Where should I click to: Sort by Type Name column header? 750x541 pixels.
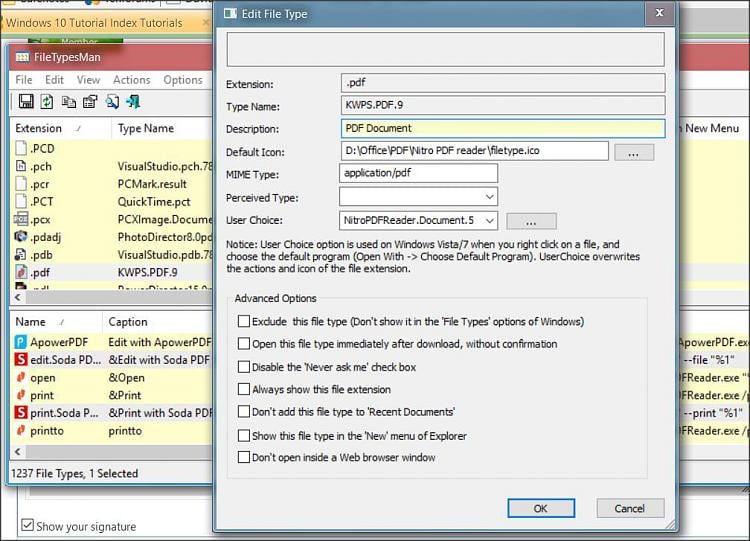click(x=163, y=128)
